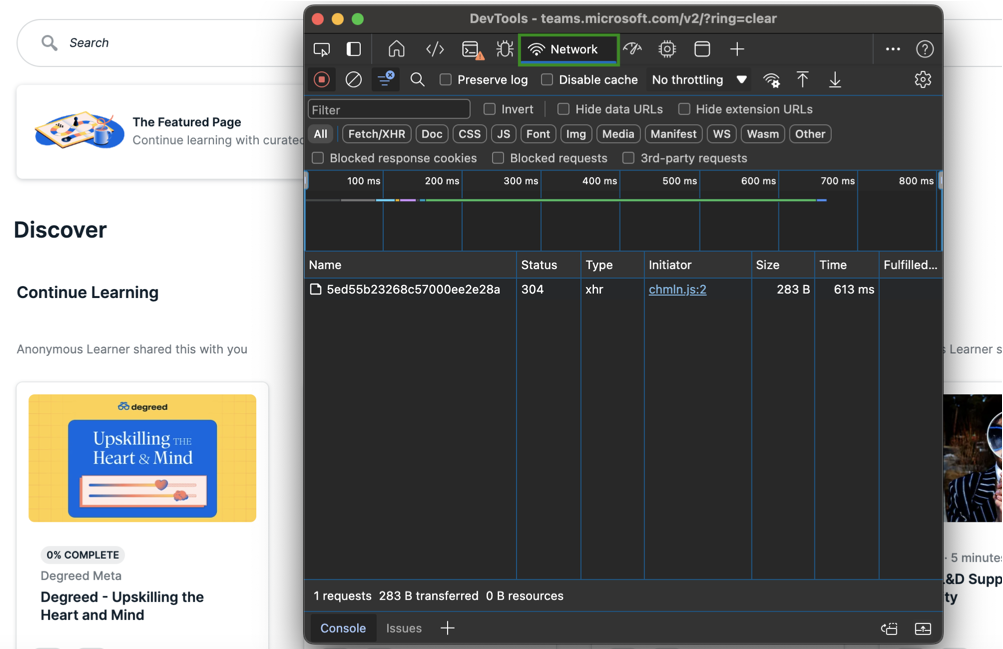Open DevTools help question mark icon
The height and width of the screenshot is (649, 1003).
[925, 49]
